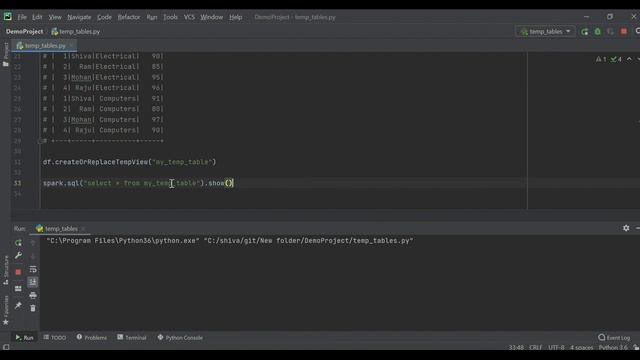This screenshot has width=640, height=360.
Task: Open the Navigate menu
Action: click(79, 17)
